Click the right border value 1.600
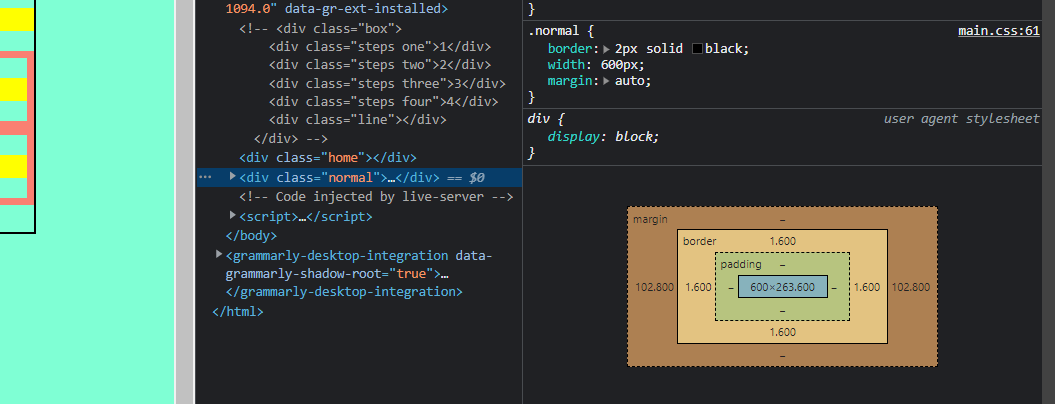Image resolution: width=1055 pixels, height=404 pixels. [867, 287]
